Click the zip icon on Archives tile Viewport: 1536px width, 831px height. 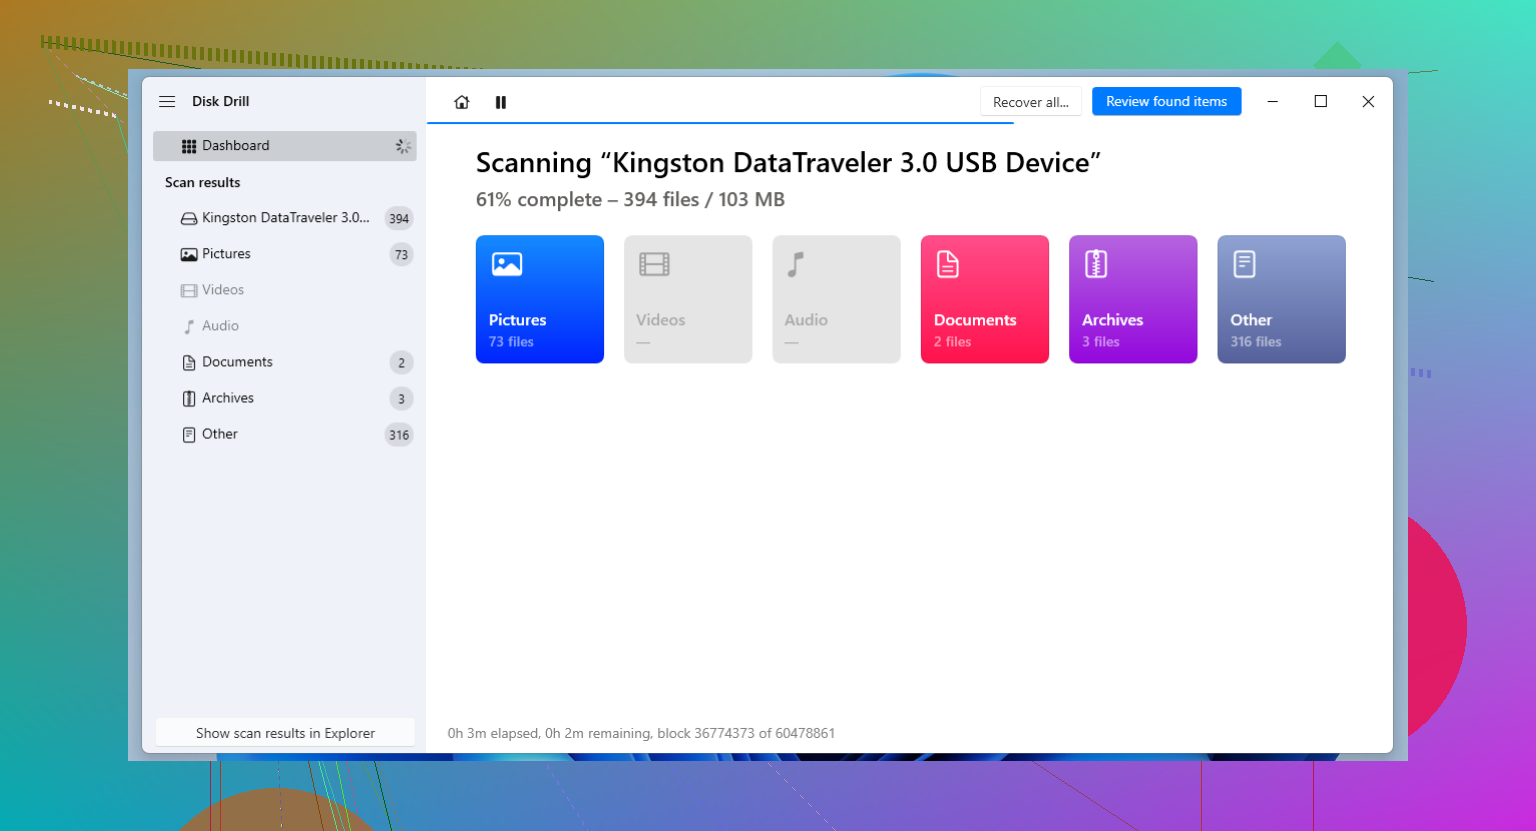(x=1096, y=264)
